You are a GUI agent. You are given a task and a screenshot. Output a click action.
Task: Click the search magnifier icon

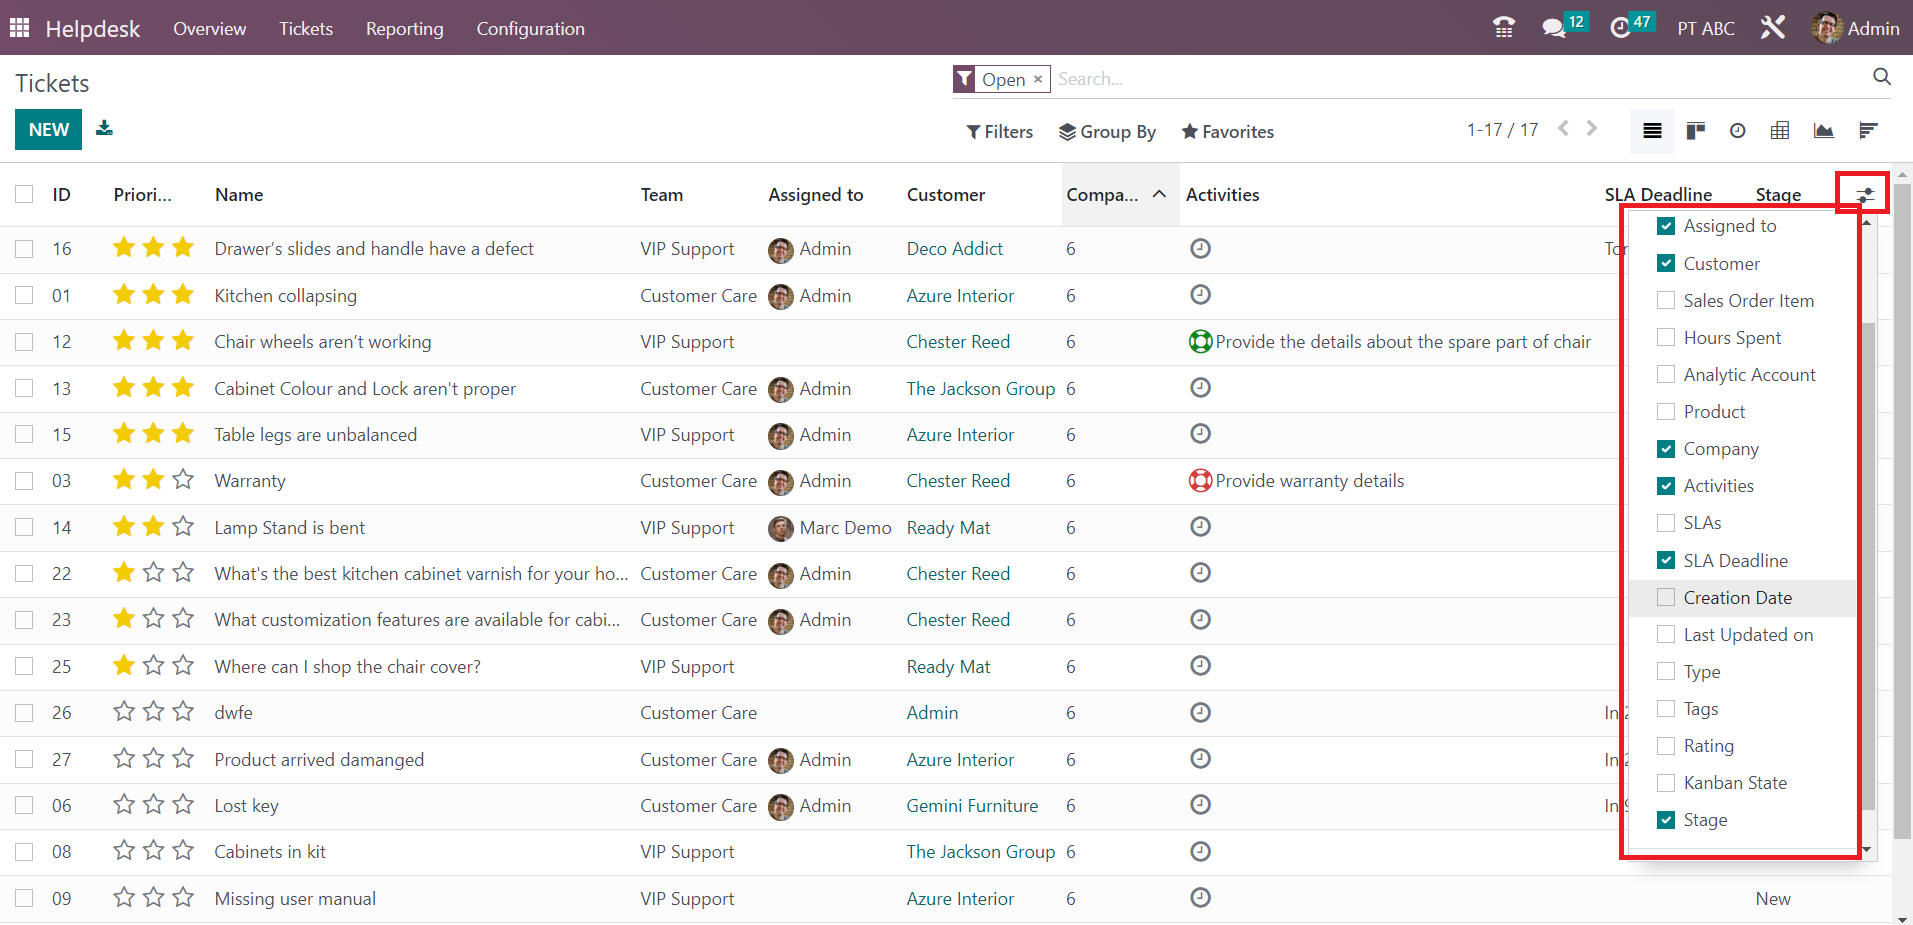click(1881, 77)
